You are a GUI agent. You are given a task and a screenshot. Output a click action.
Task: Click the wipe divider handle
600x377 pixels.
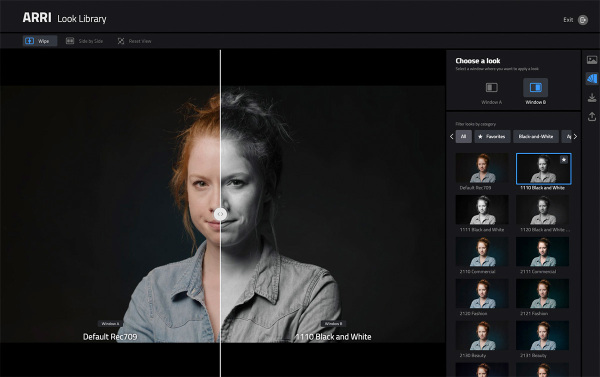tap(220, 214)
